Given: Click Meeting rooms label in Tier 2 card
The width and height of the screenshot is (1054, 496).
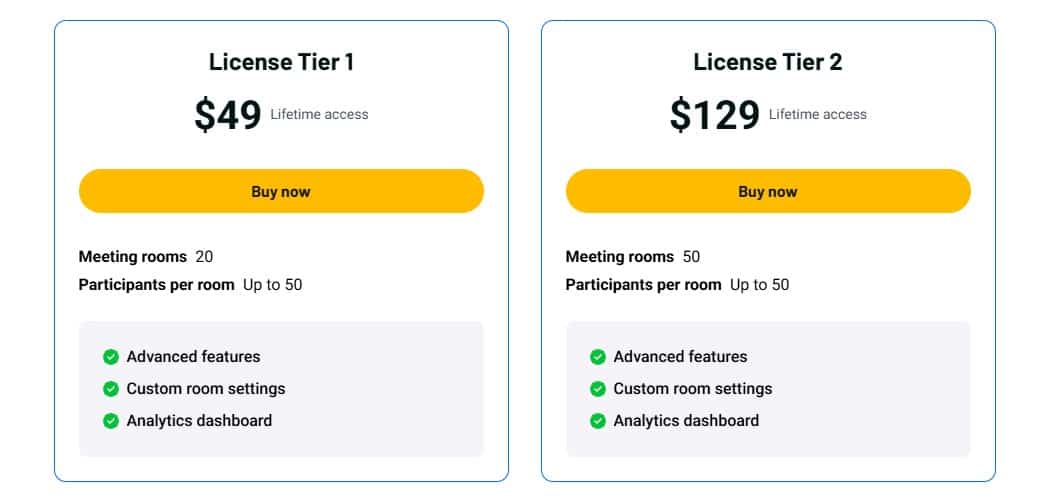Looking at the screenshot, I should (620, 257).
